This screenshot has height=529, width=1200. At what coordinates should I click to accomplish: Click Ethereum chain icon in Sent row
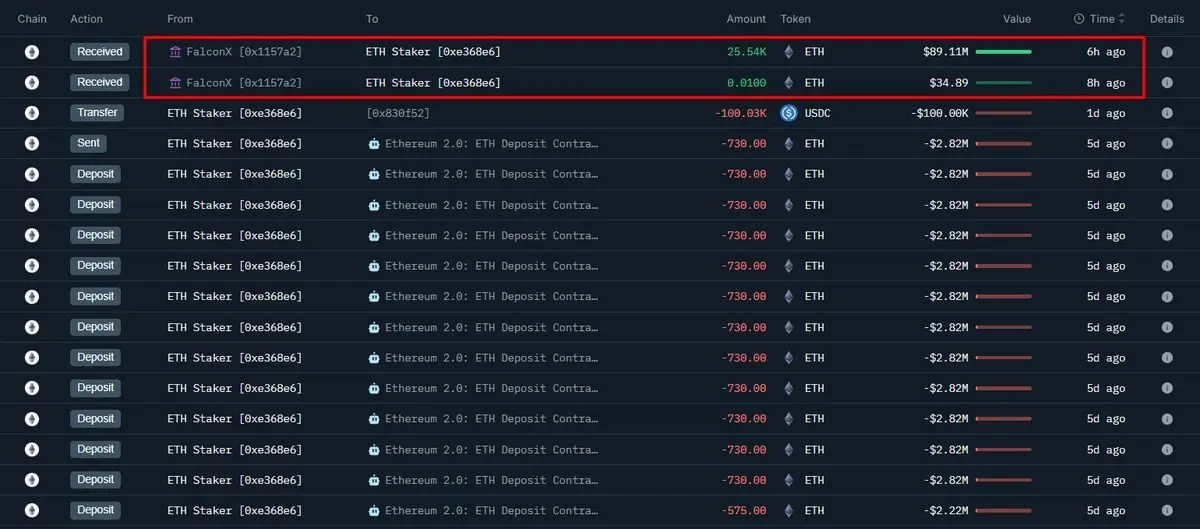pos(32,144)
